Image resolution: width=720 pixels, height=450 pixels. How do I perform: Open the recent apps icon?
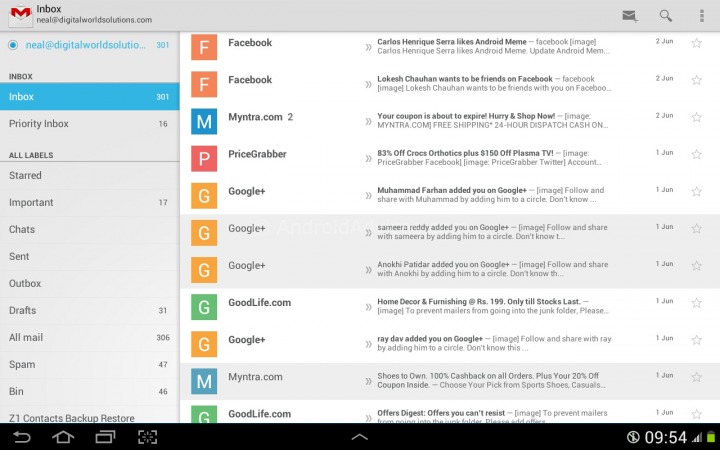click(x=105, y=437)
